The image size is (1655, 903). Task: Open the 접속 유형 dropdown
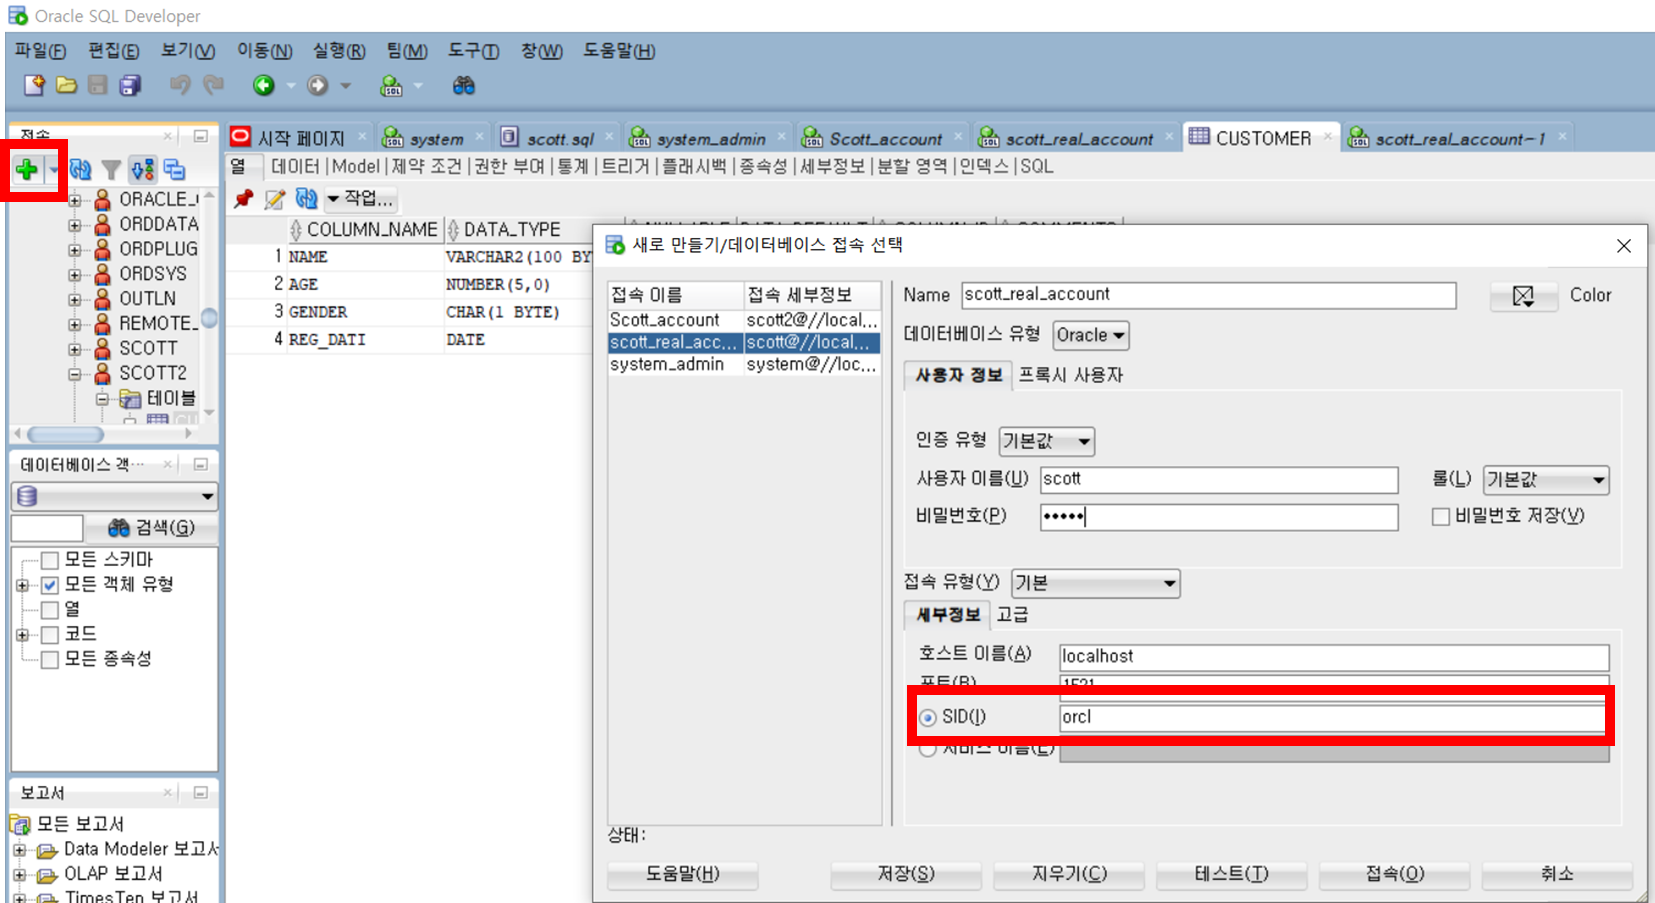pos(1095,583)
